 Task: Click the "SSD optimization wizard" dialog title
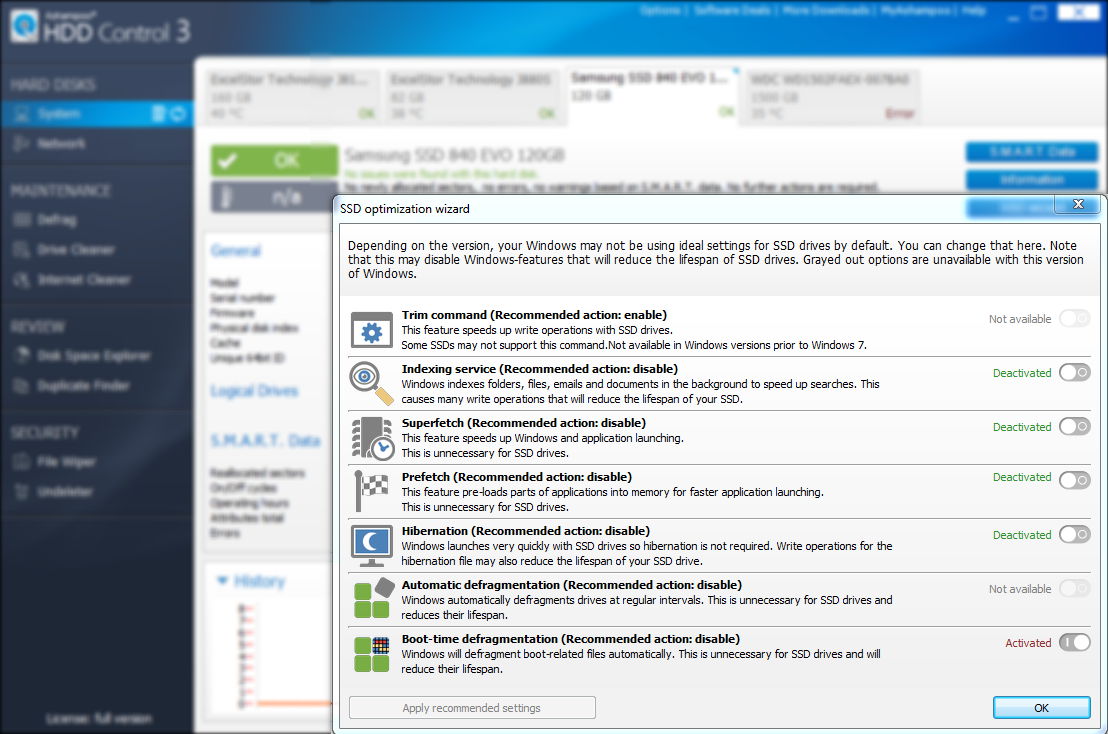pyautogui.click(x=405, y=209)
